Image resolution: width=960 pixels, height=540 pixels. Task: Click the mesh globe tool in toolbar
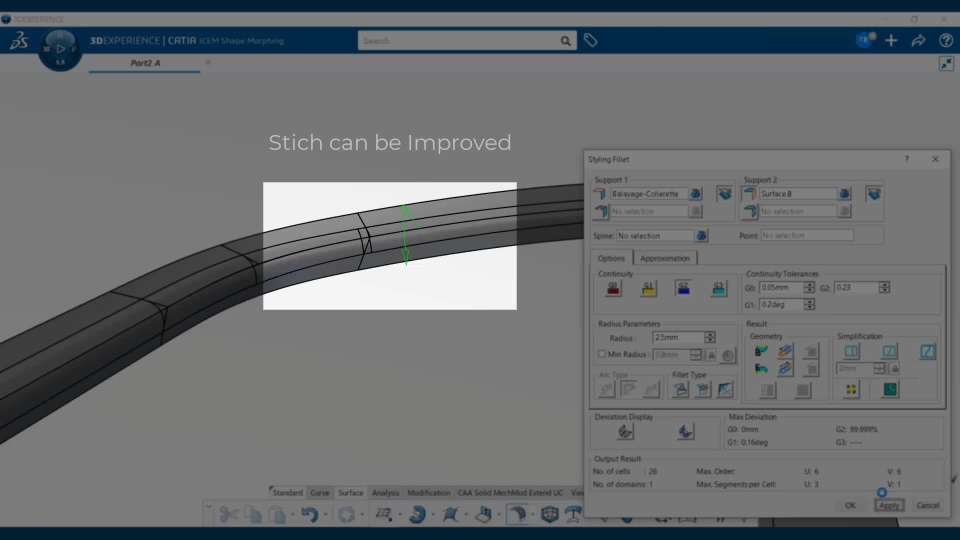pyautogui.click(x=550, y=514)
